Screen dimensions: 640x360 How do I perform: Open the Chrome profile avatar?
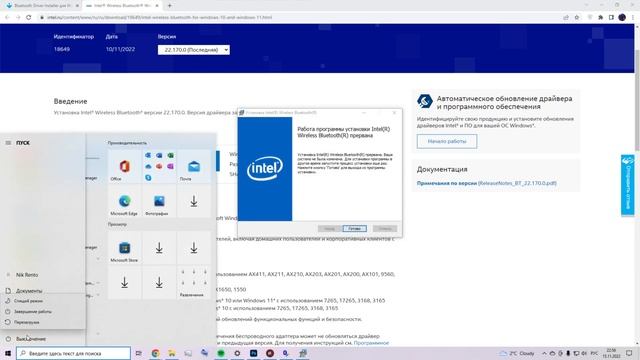622,18
